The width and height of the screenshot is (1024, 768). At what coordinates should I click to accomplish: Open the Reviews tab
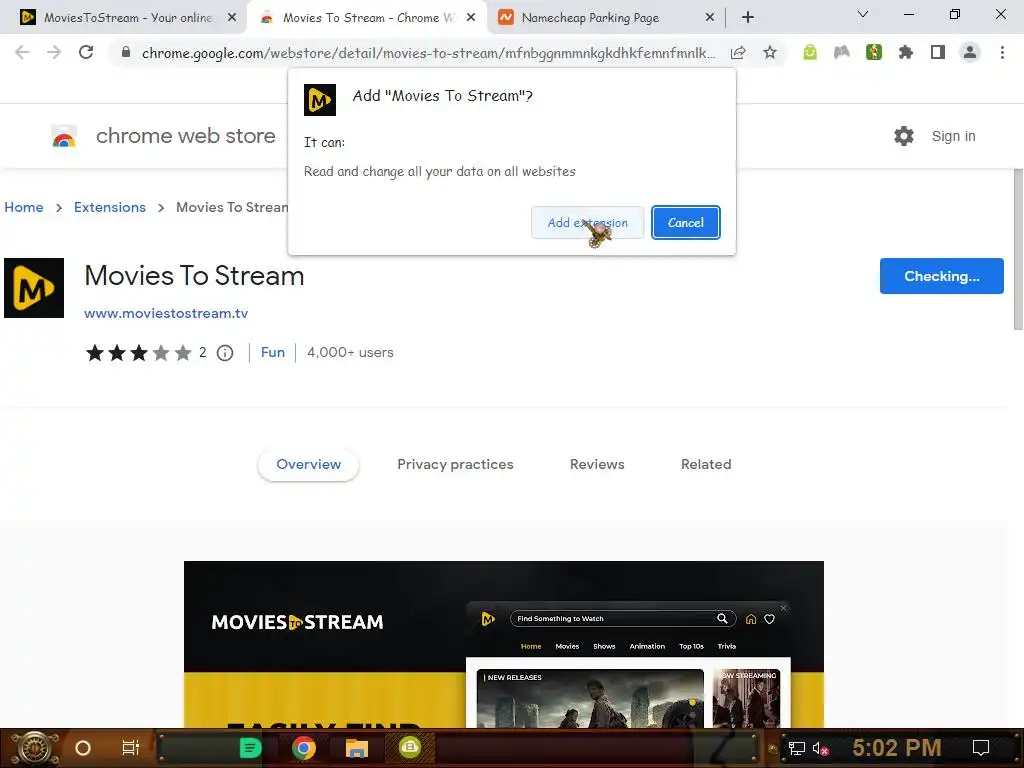coord(597,464)
